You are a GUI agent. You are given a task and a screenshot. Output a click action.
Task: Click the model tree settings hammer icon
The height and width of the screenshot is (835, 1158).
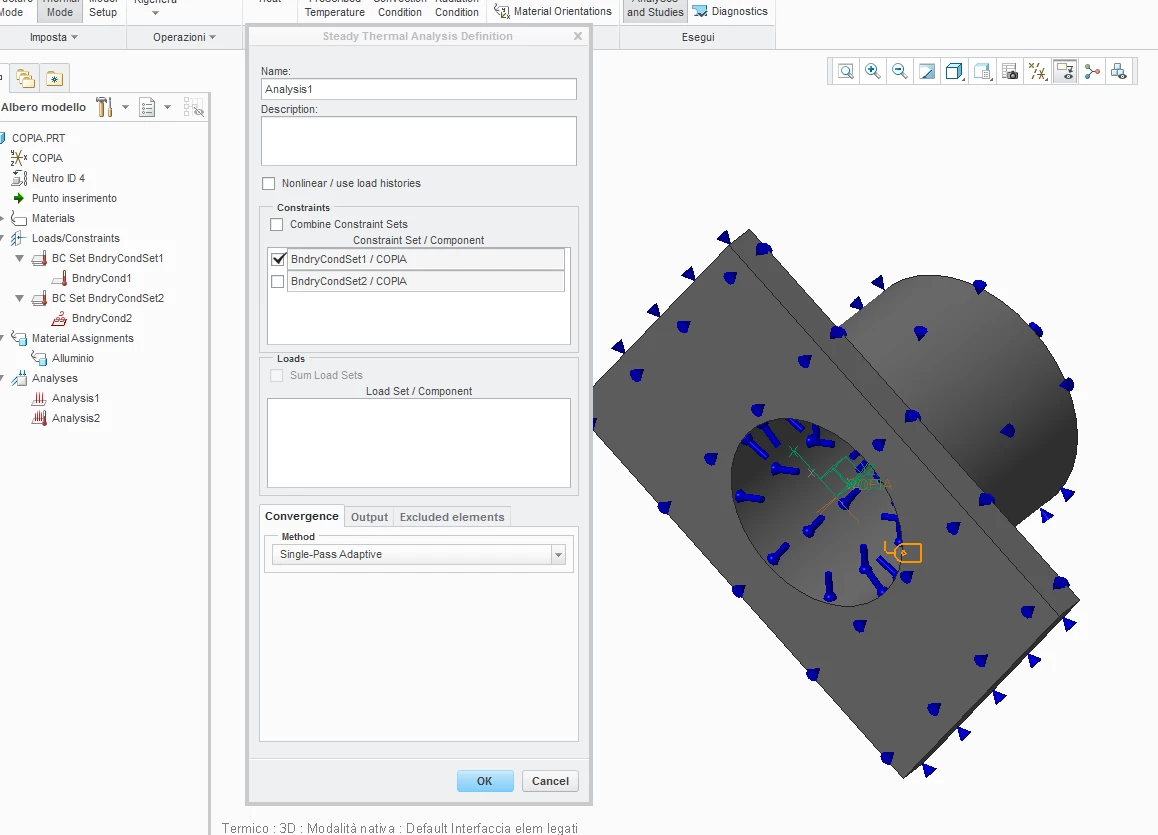(x=104, y=107)
